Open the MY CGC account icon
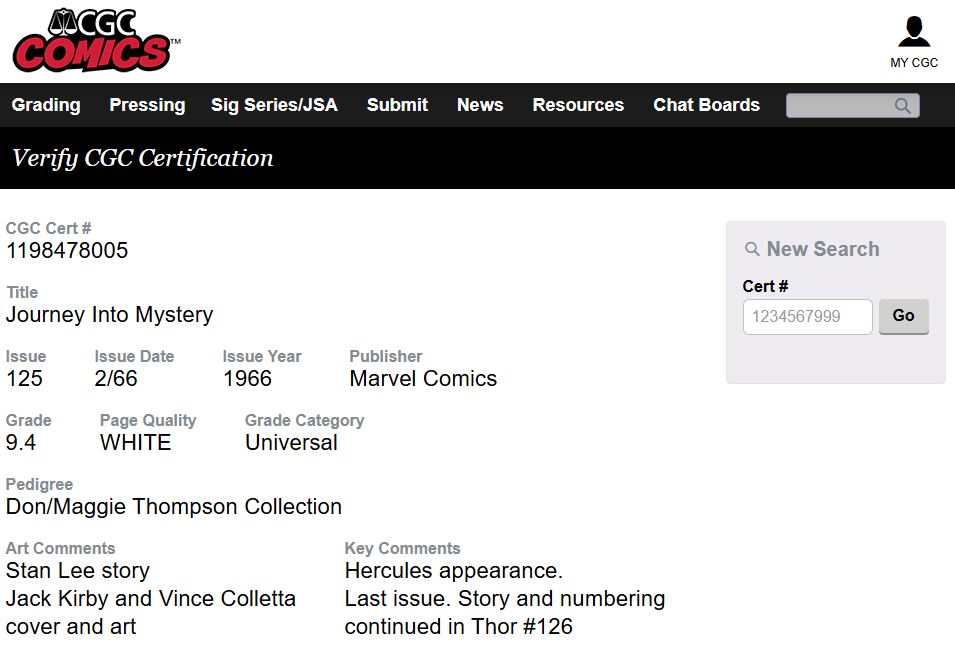The height and width of the screenshot is (650, 955). (x=914, y=32)
